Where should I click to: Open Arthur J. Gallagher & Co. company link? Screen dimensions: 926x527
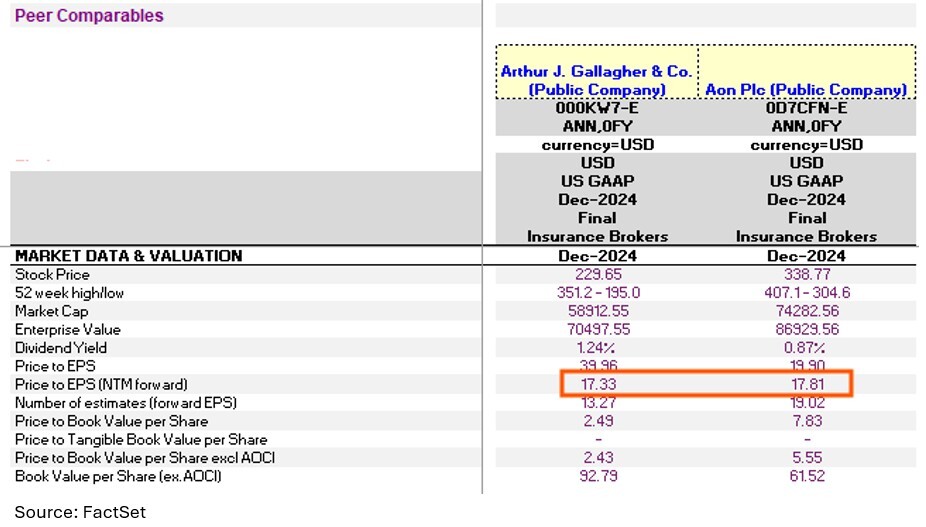coord(596,80)
